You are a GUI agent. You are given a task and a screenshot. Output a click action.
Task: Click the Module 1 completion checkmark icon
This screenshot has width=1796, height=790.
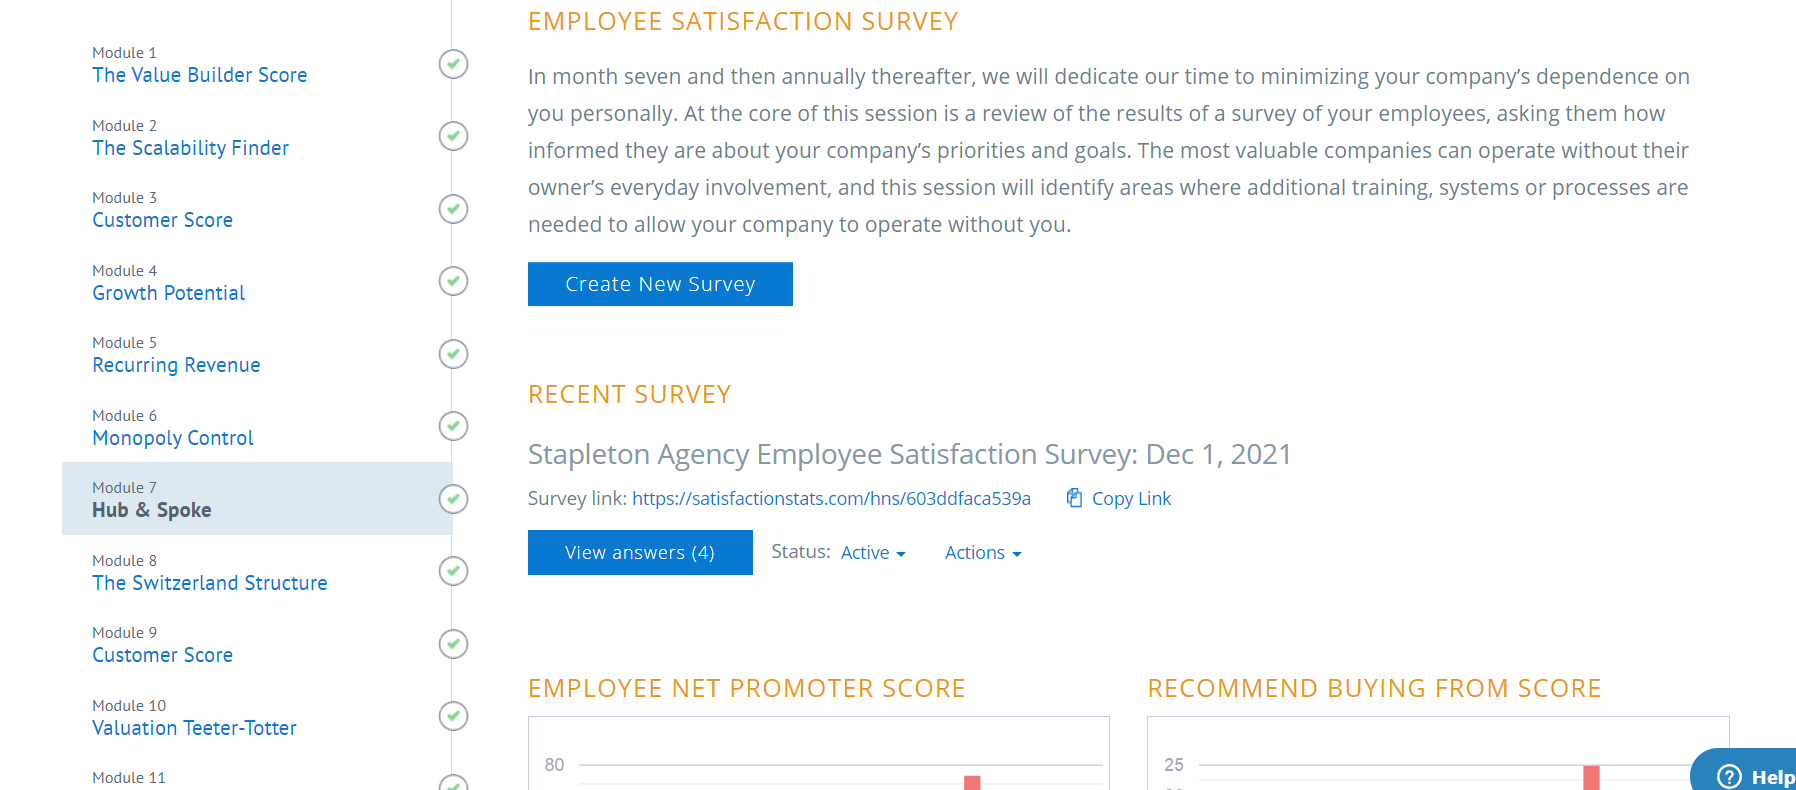pyautogui.click(x=454, y=64)
